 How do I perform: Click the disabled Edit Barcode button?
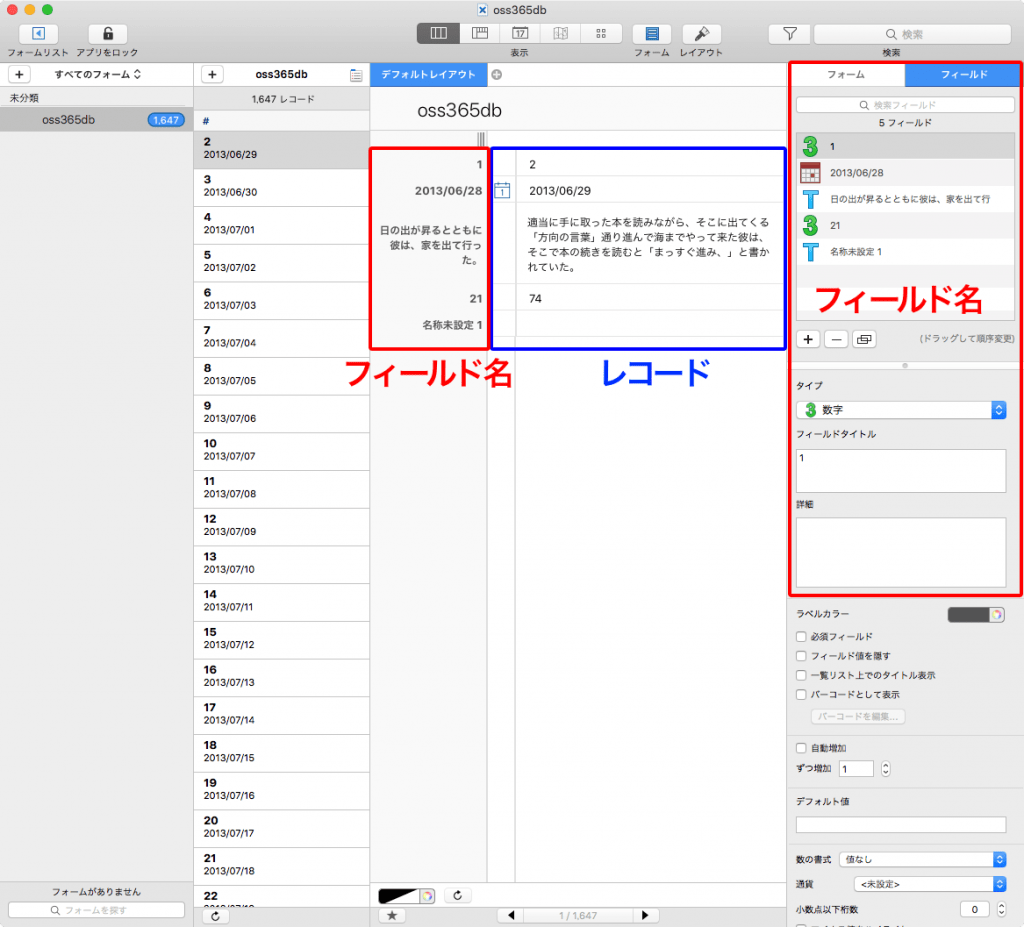[857, 717]
